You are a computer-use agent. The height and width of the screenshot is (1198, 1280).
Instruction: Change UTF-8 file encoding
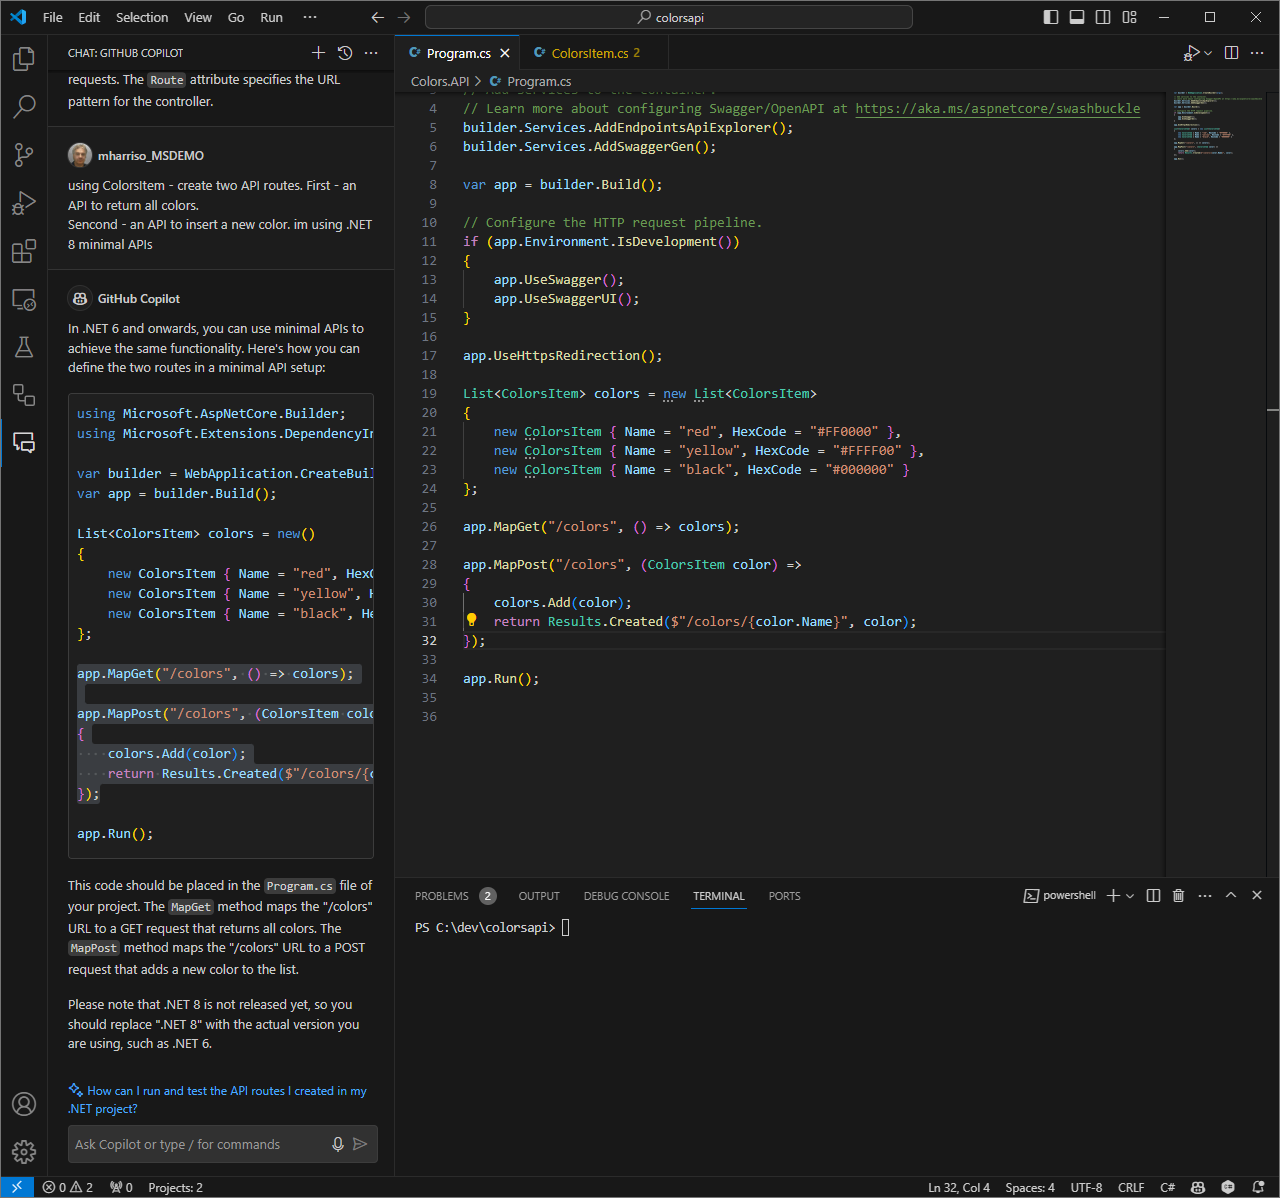pos(1086,1187)
